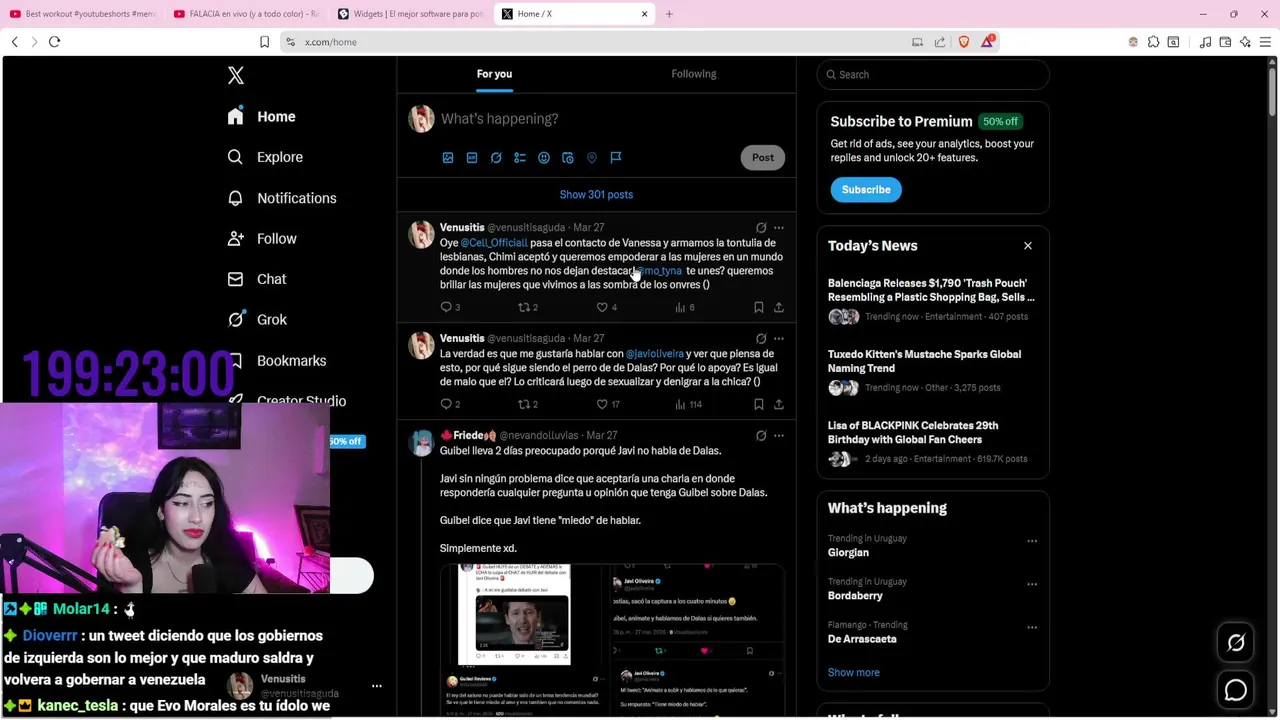Open emoji picker in composer
Viewport: 1280px width, 720px height.
click(544, 158)
